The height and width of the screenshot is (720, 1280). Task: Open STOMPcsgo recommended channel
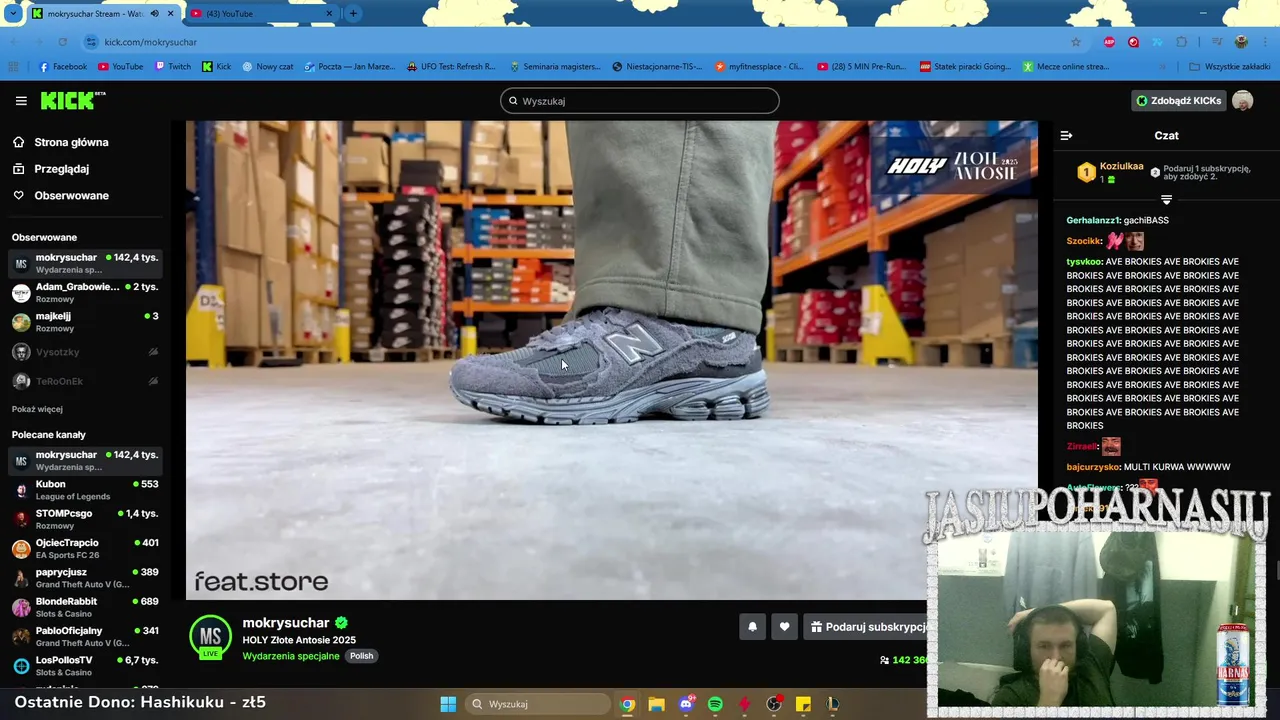(84, 519)
